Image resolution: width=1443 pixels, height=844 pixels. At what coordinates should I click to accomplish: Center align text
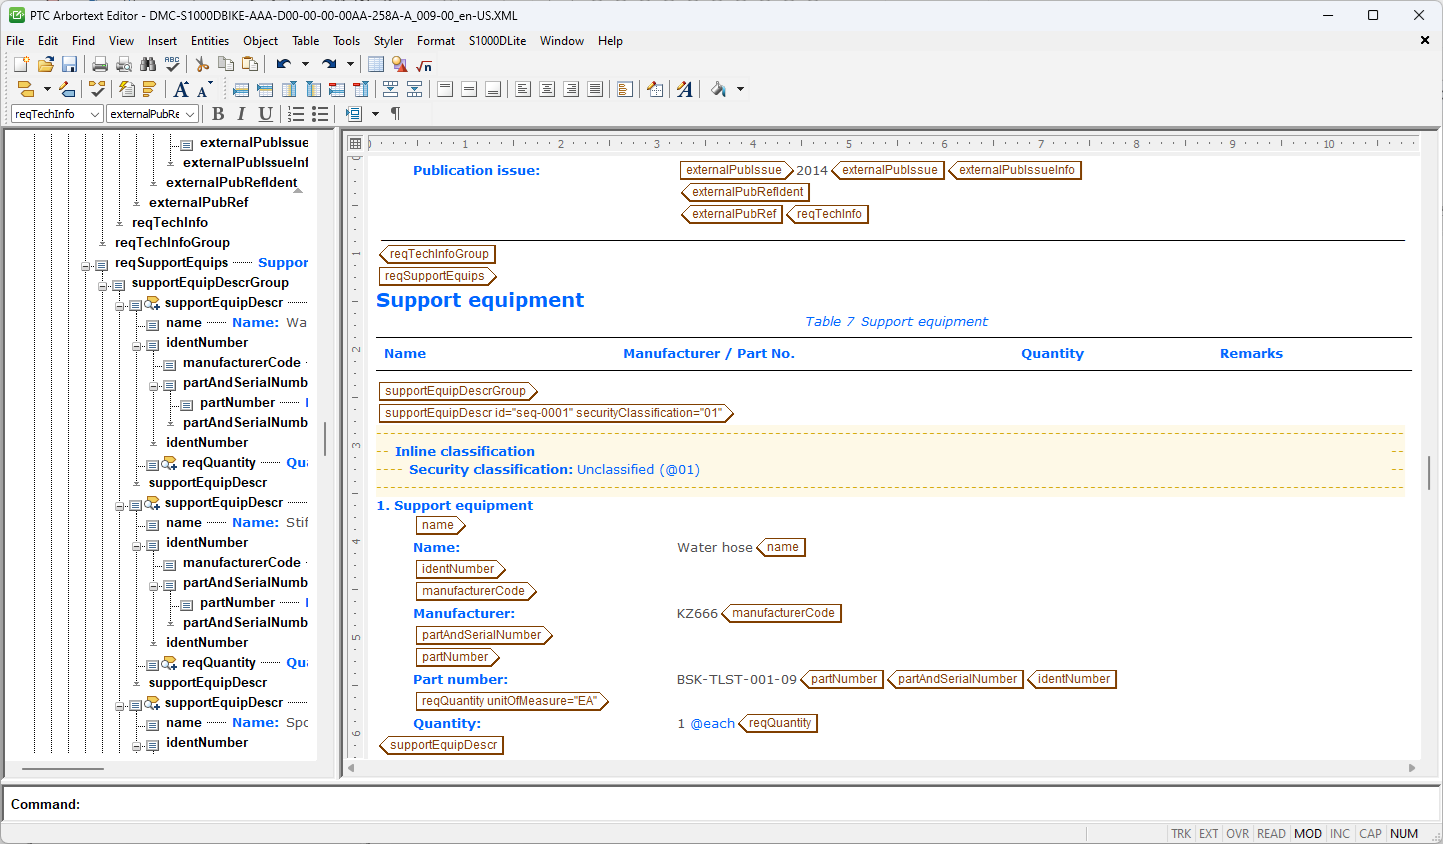[547, 89]
